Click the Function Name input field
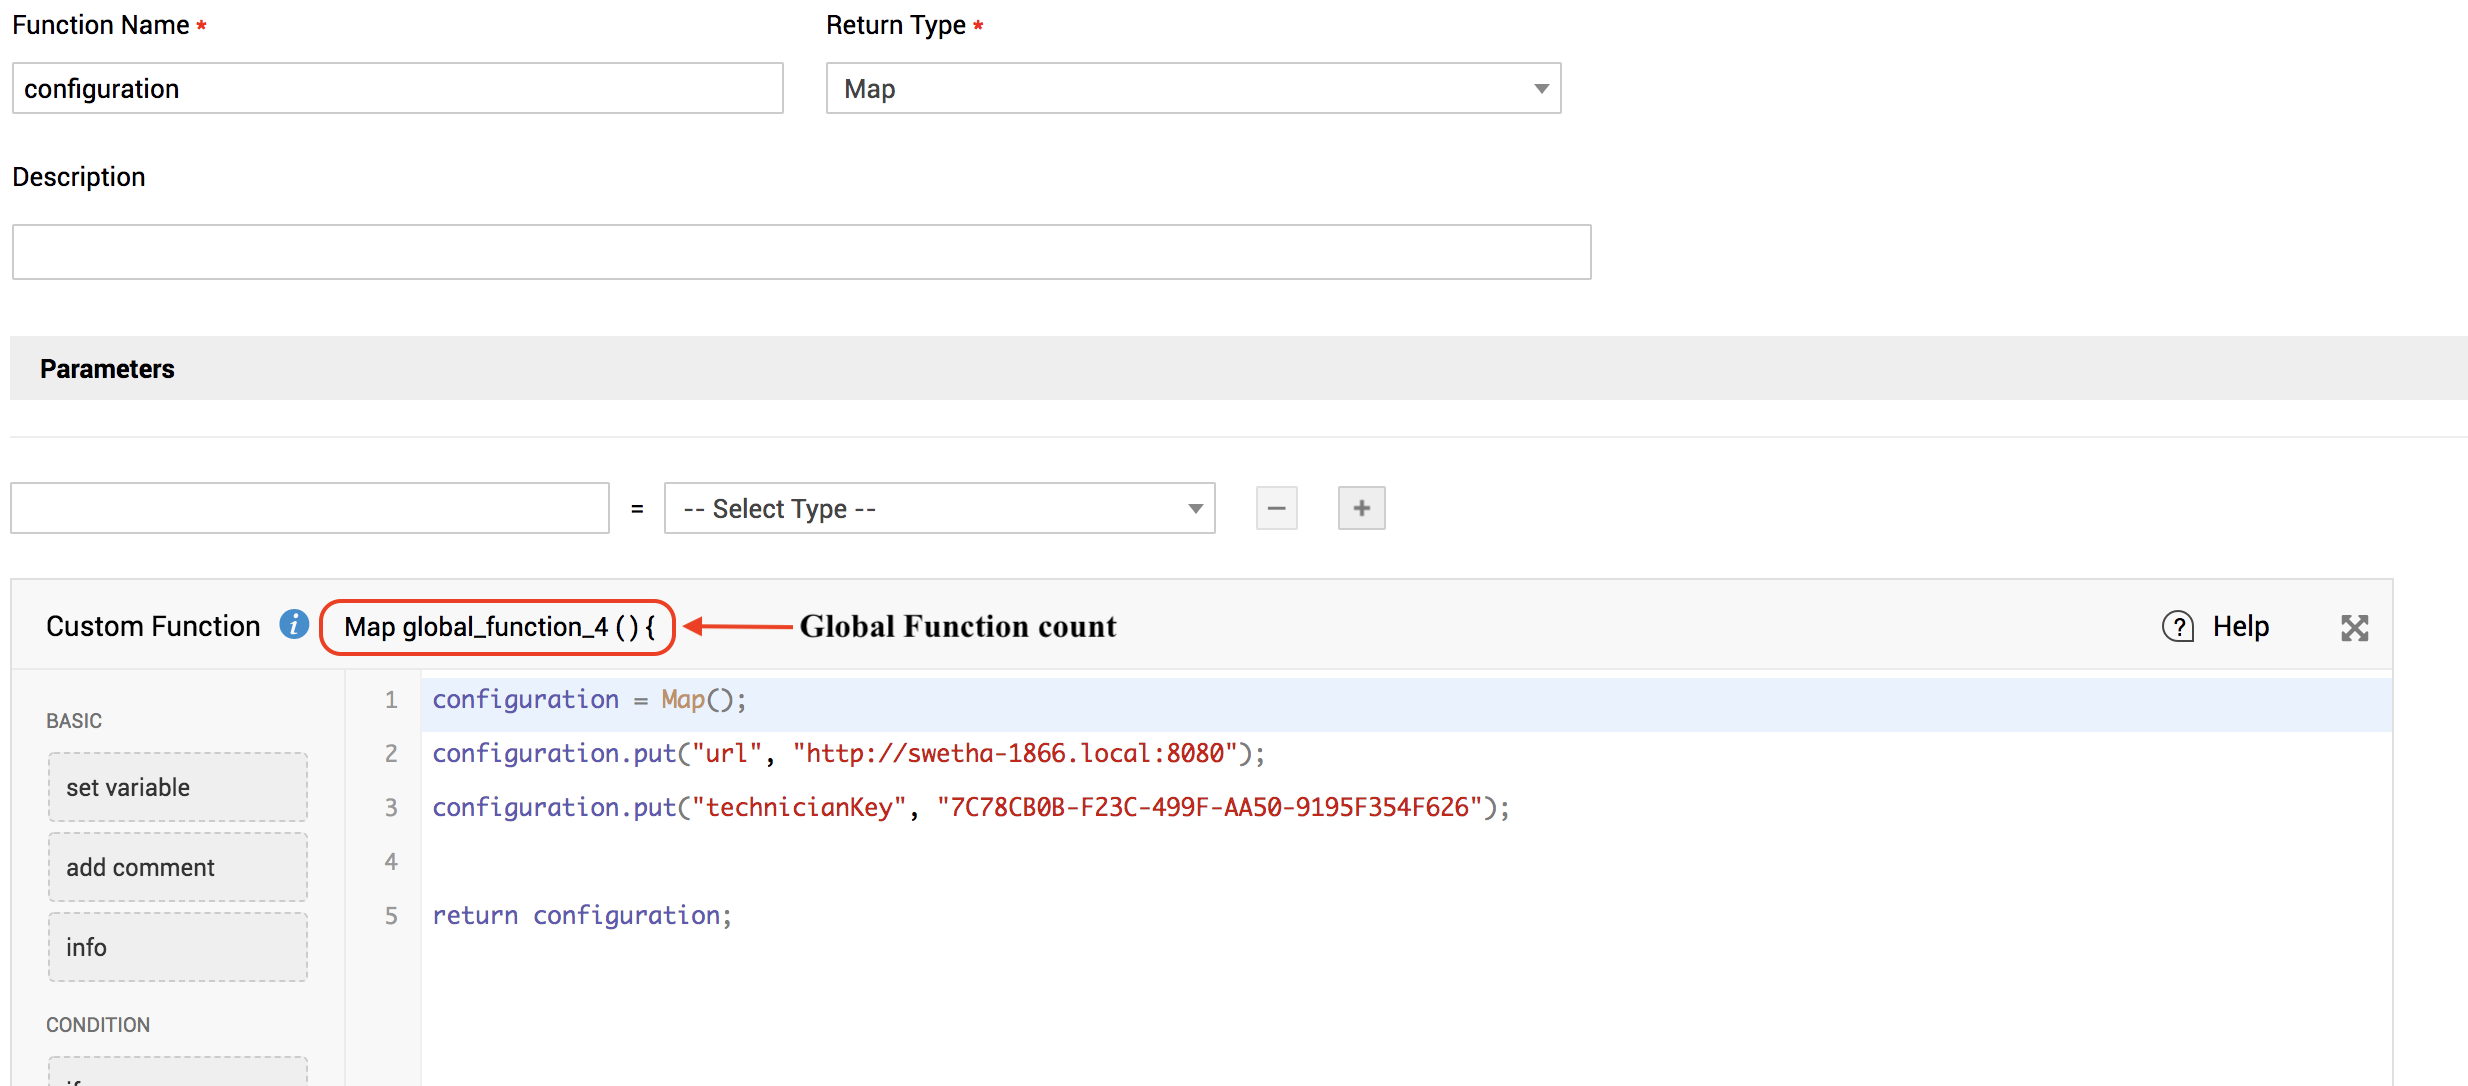Viewport: 2468px width, 1086px height. (397, 89)
